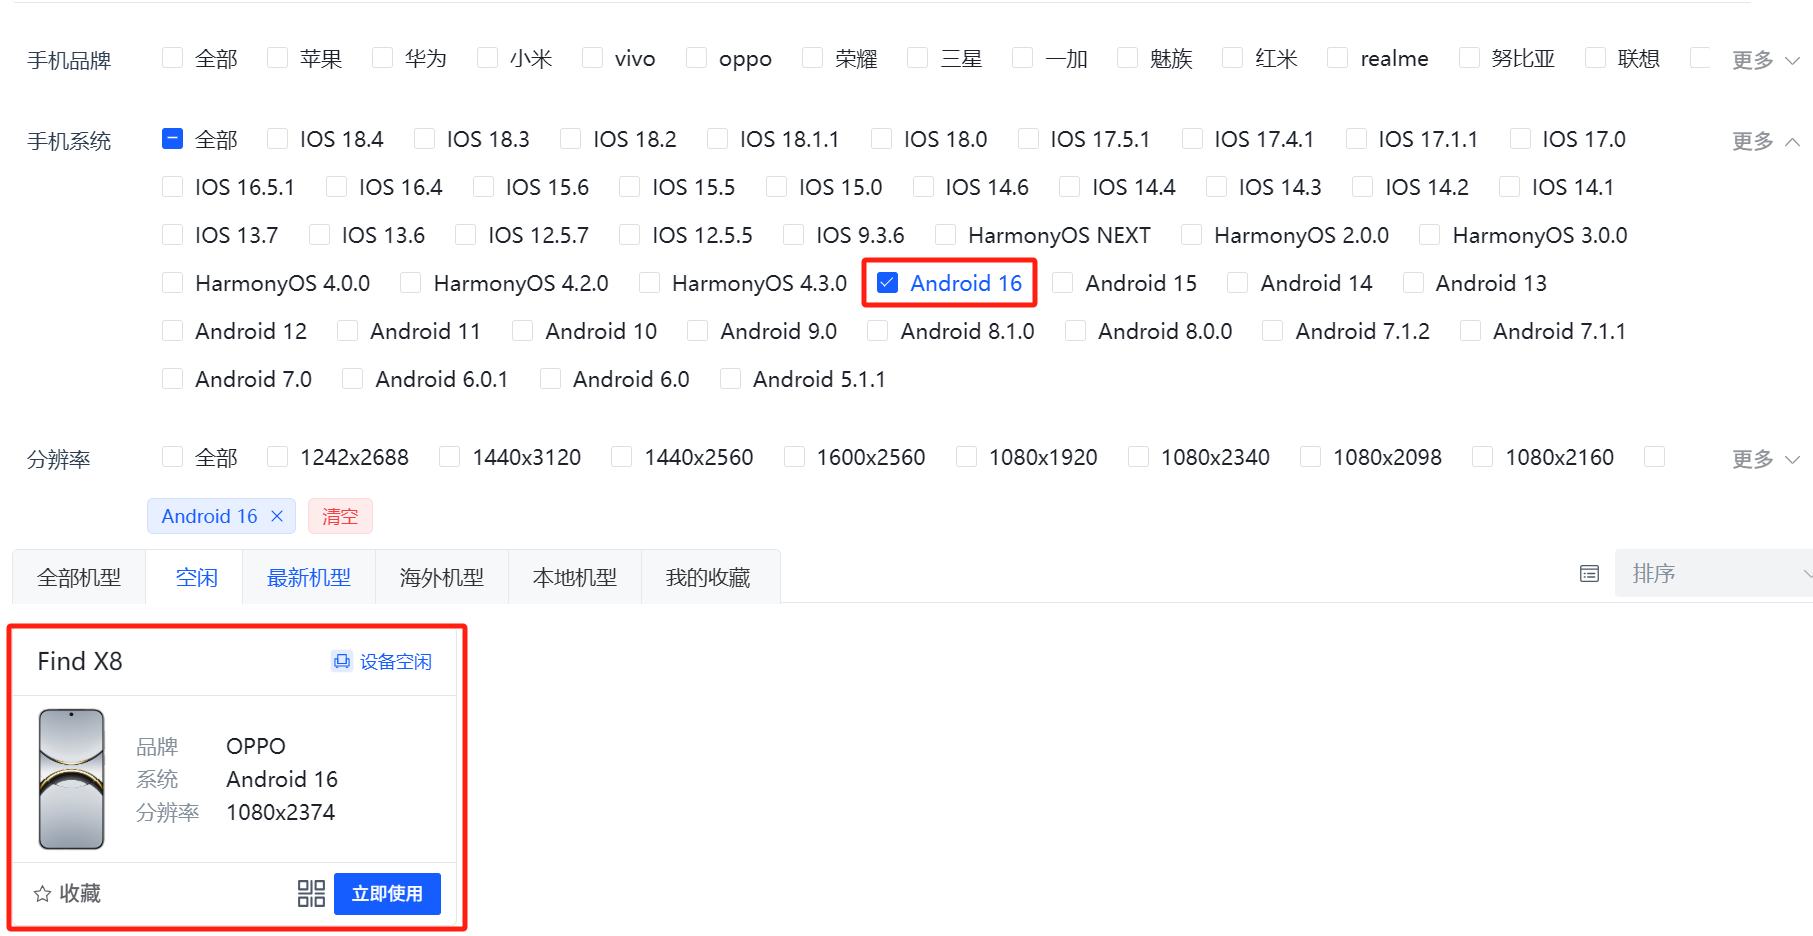Switch to the 全部机型 tab

79,577
